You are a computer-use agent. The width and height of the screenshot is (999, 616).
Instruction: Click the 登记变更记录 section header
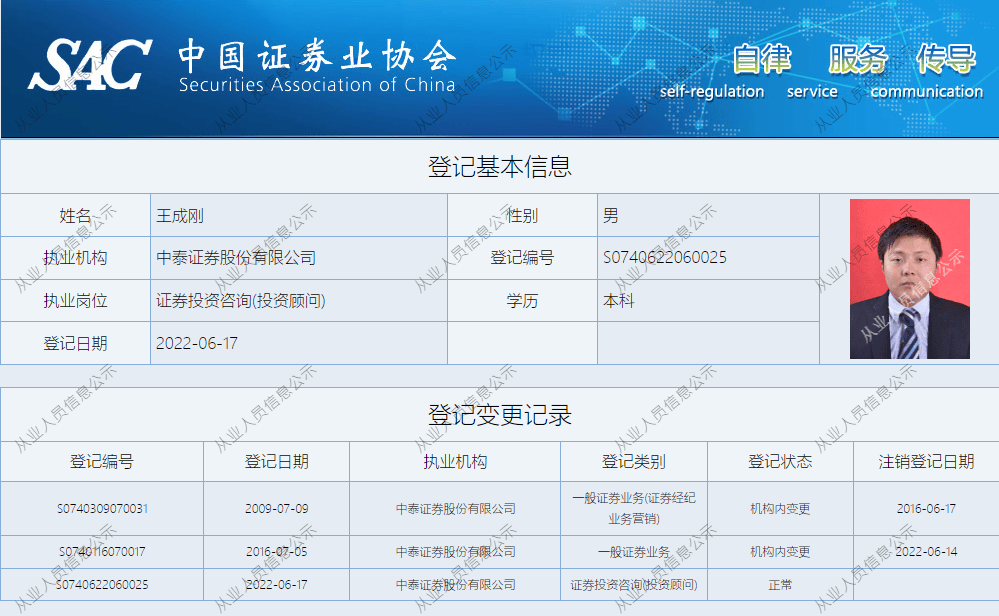coord(499,417)
